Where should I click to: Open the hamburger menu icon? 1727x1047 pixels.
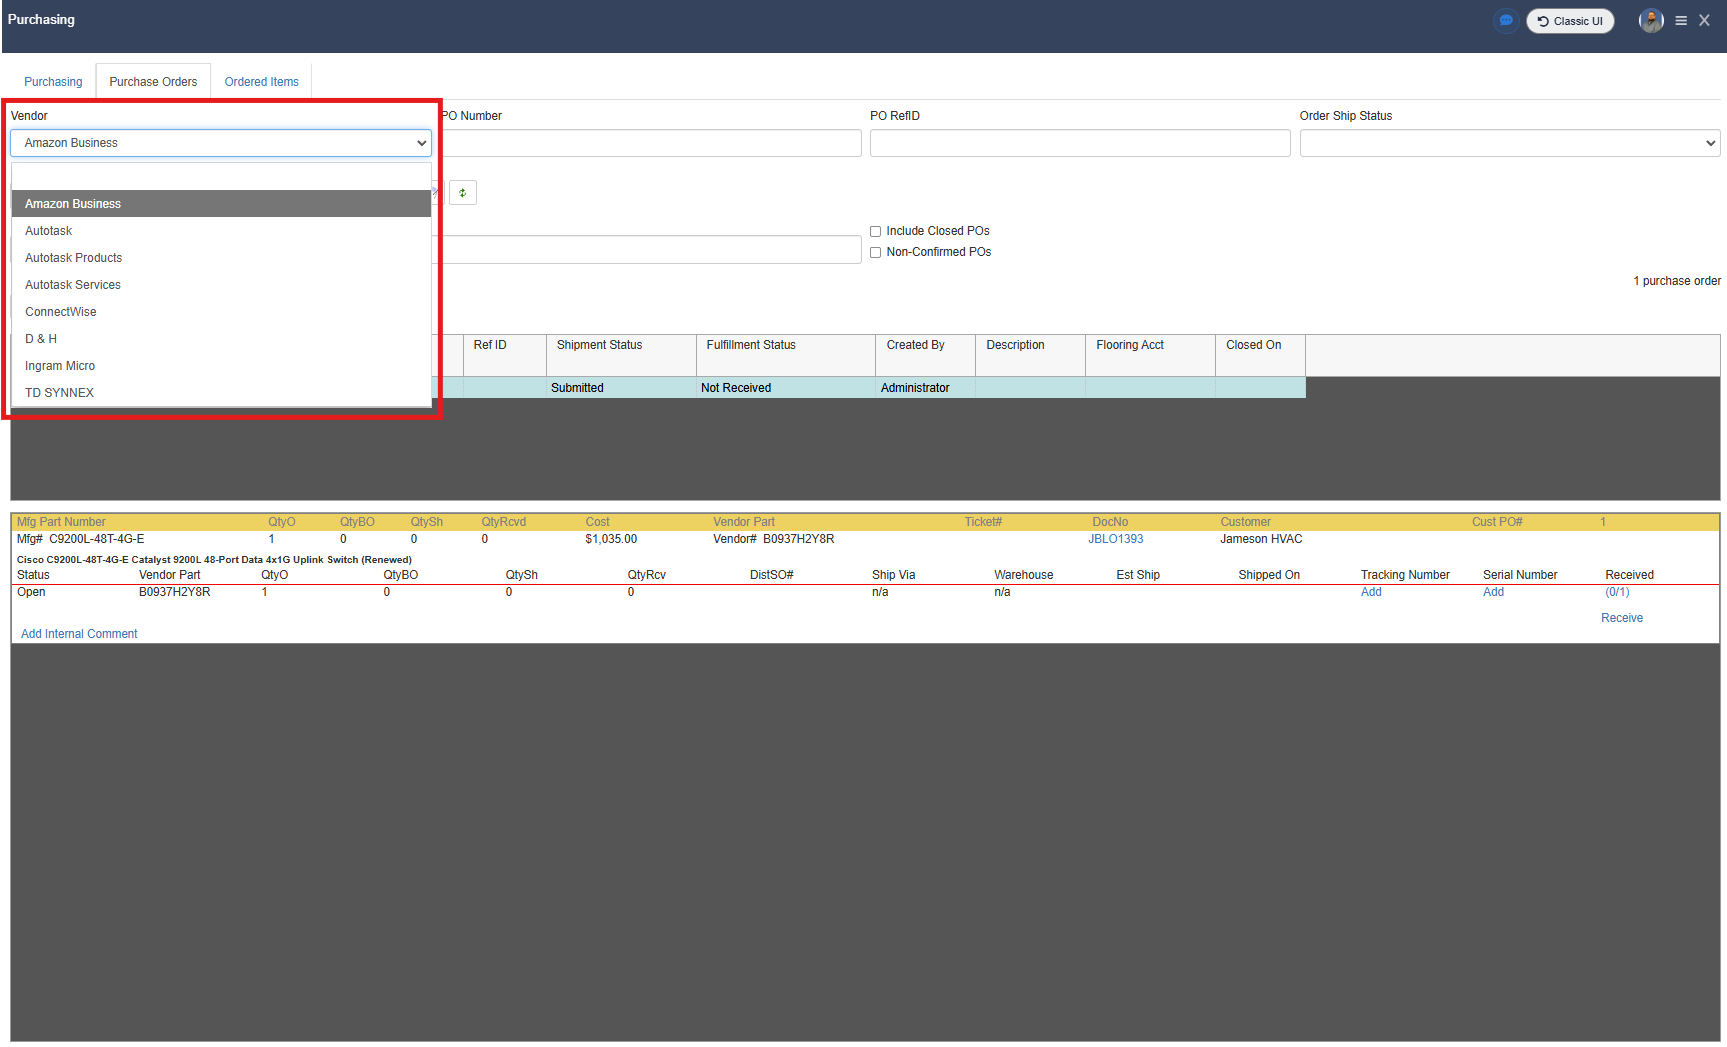(x=1681, y=21)
